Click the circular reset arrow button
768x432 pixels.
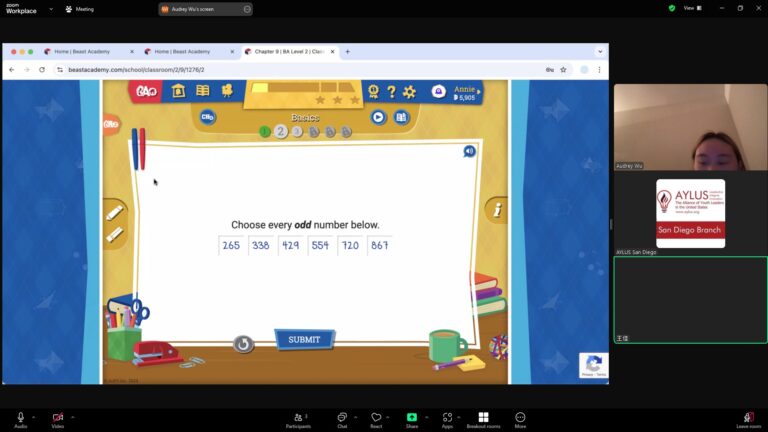point(243,344)
